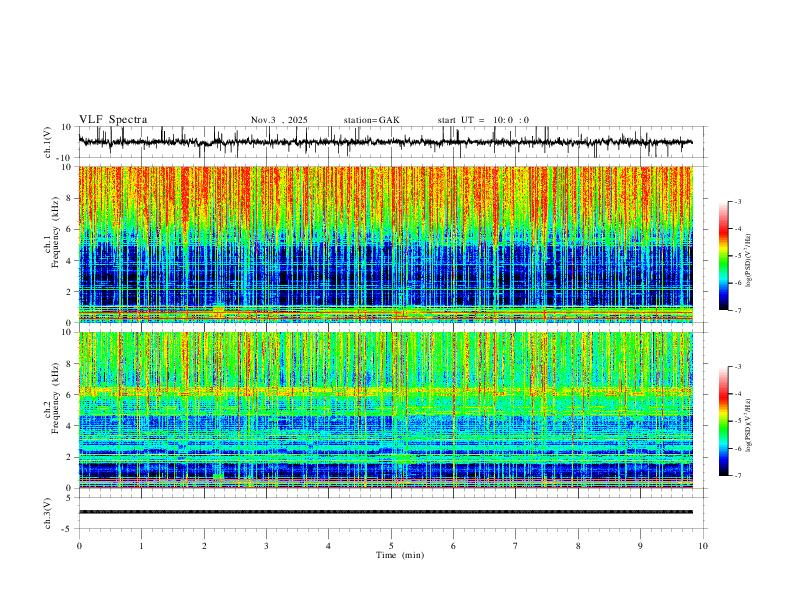The image size is (792, 612).
Task: Click time axis tick label "6"
Action: (453, 546)
